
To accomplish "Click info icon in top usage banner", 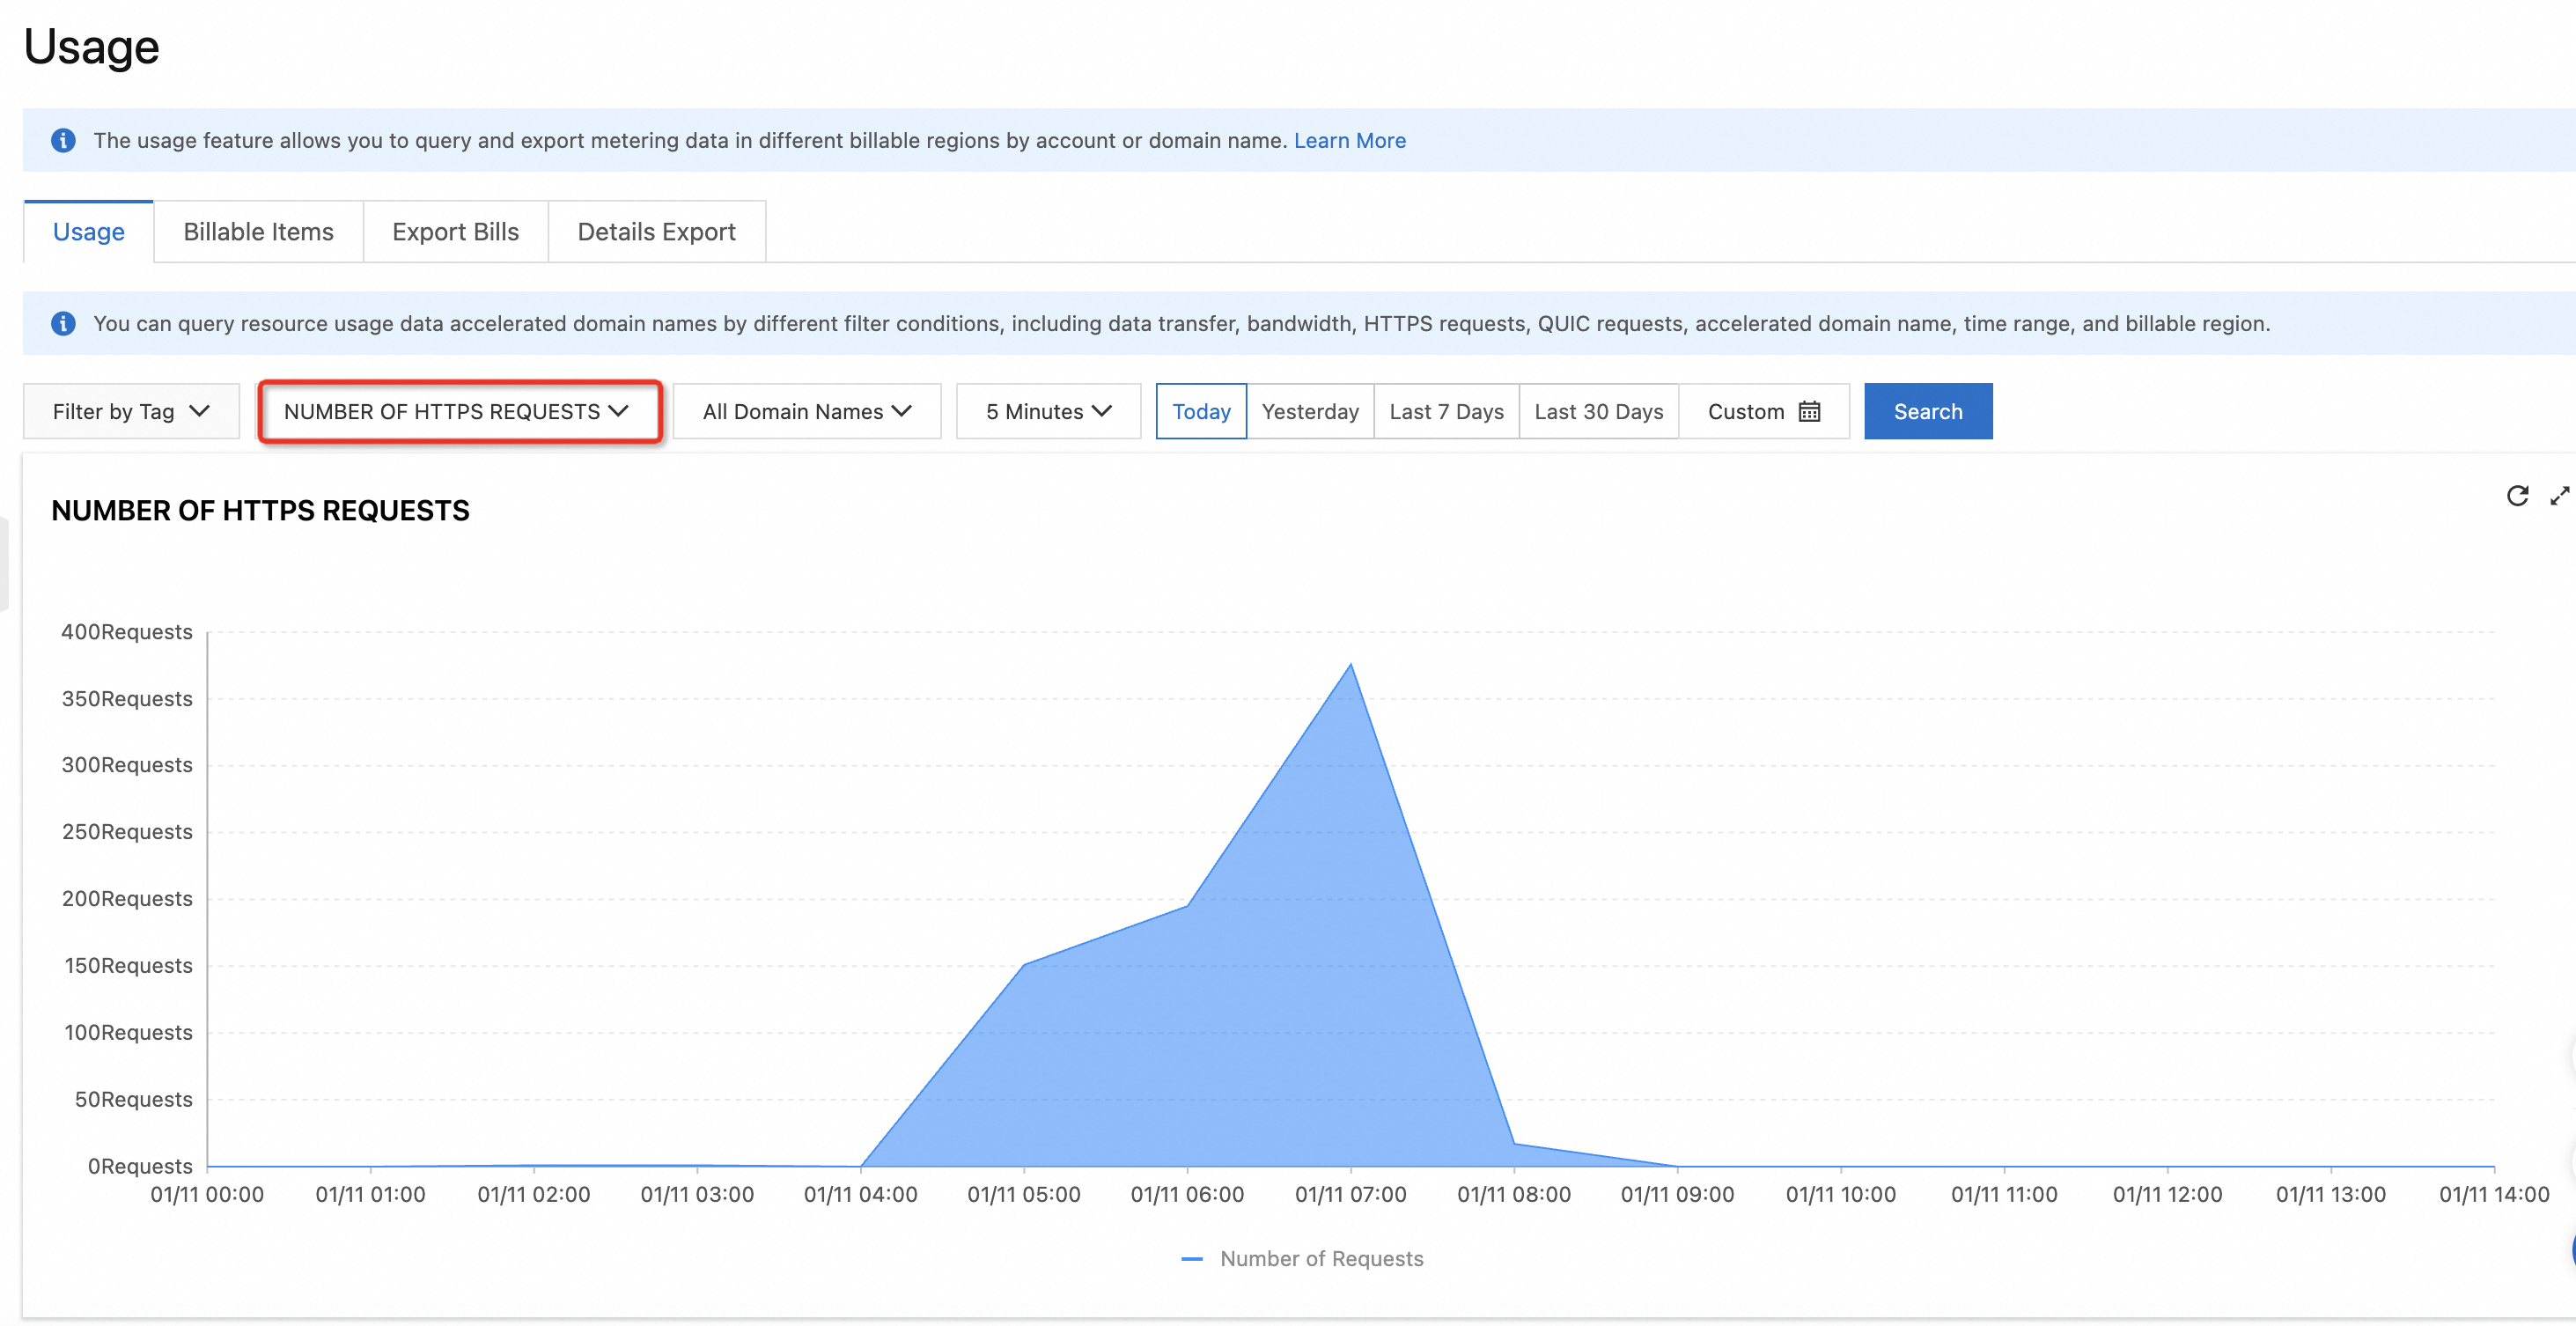I will tap(63, 140).
